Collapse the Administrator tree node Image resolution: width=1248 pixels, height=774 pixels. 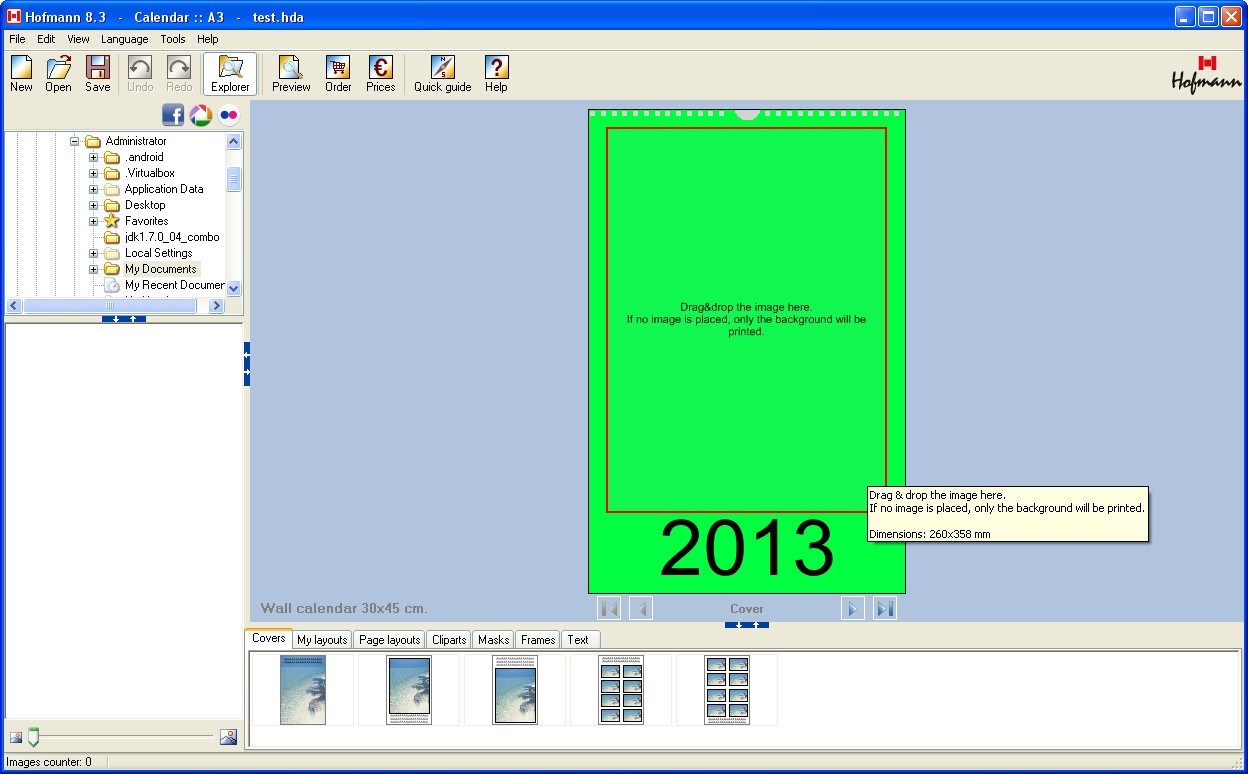[x=74, y=140]
